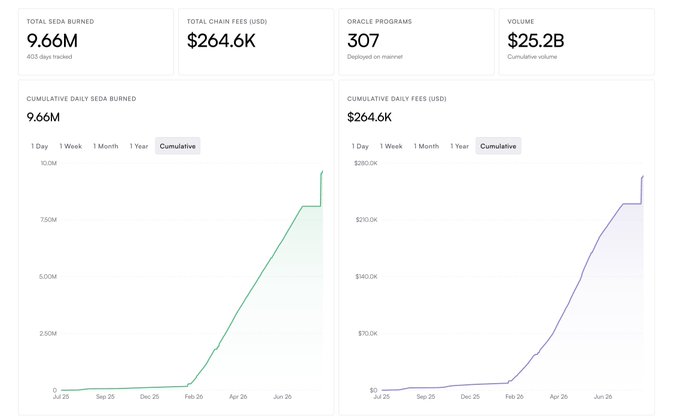This screenshot has height=419, width=680.
Task: Click the $25.2B volume value
Action: tap(536, 41)
